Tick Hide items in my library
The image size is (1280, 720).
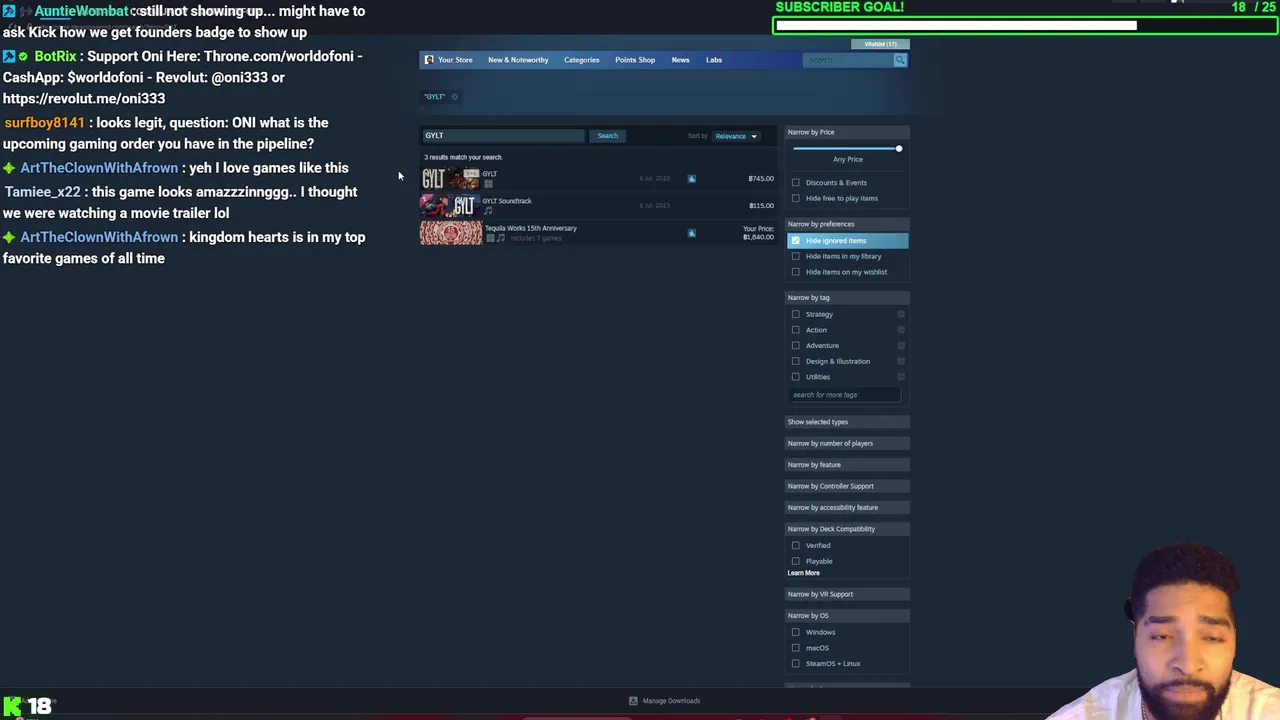pyautogui.click(x=796, y=256)
